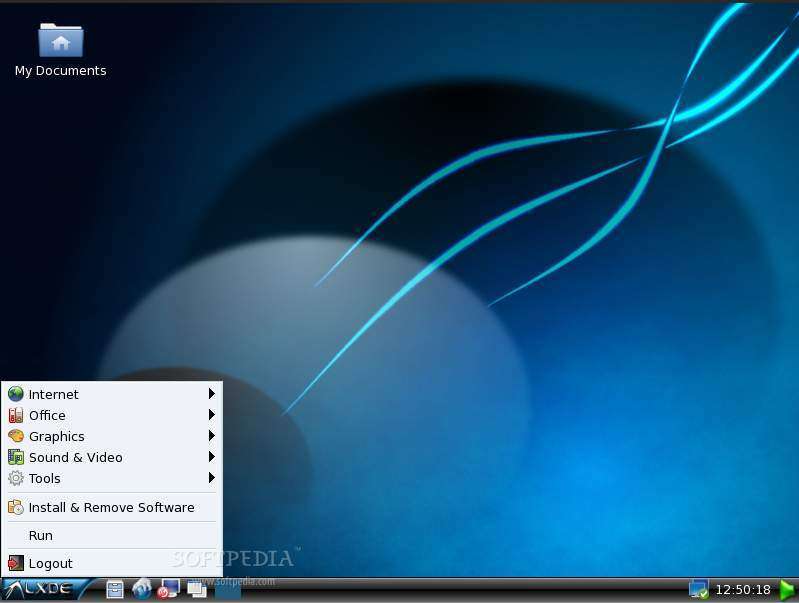Screen dimensions: 799x603
Task: Click the monitor launcher with red badge
Action: click(169, 589)
